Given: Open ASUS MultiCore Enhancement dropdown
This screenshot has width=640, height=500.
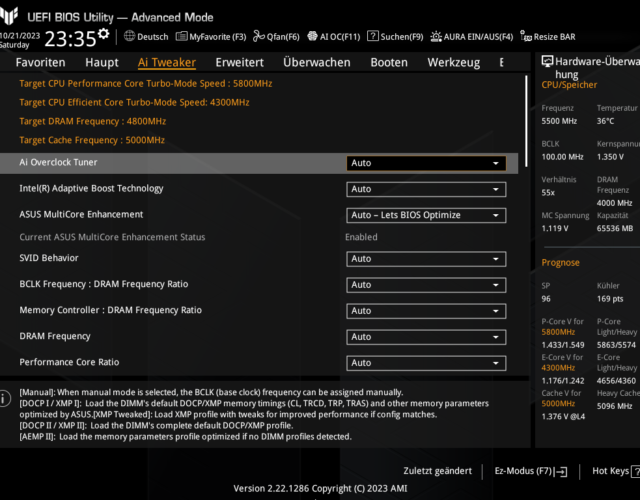Looking at the screenshot, I should tap(426, 215).
